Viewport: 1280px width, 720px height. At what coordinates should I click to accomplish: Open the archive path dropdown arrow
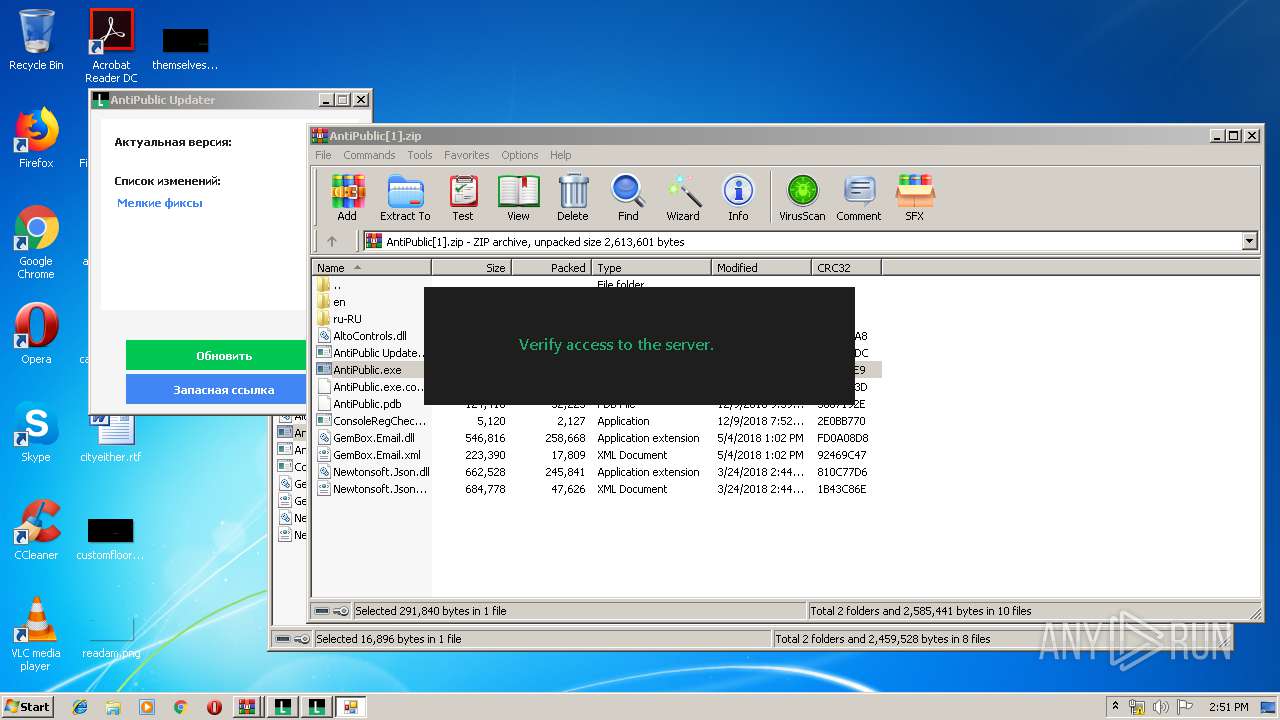1249,241
